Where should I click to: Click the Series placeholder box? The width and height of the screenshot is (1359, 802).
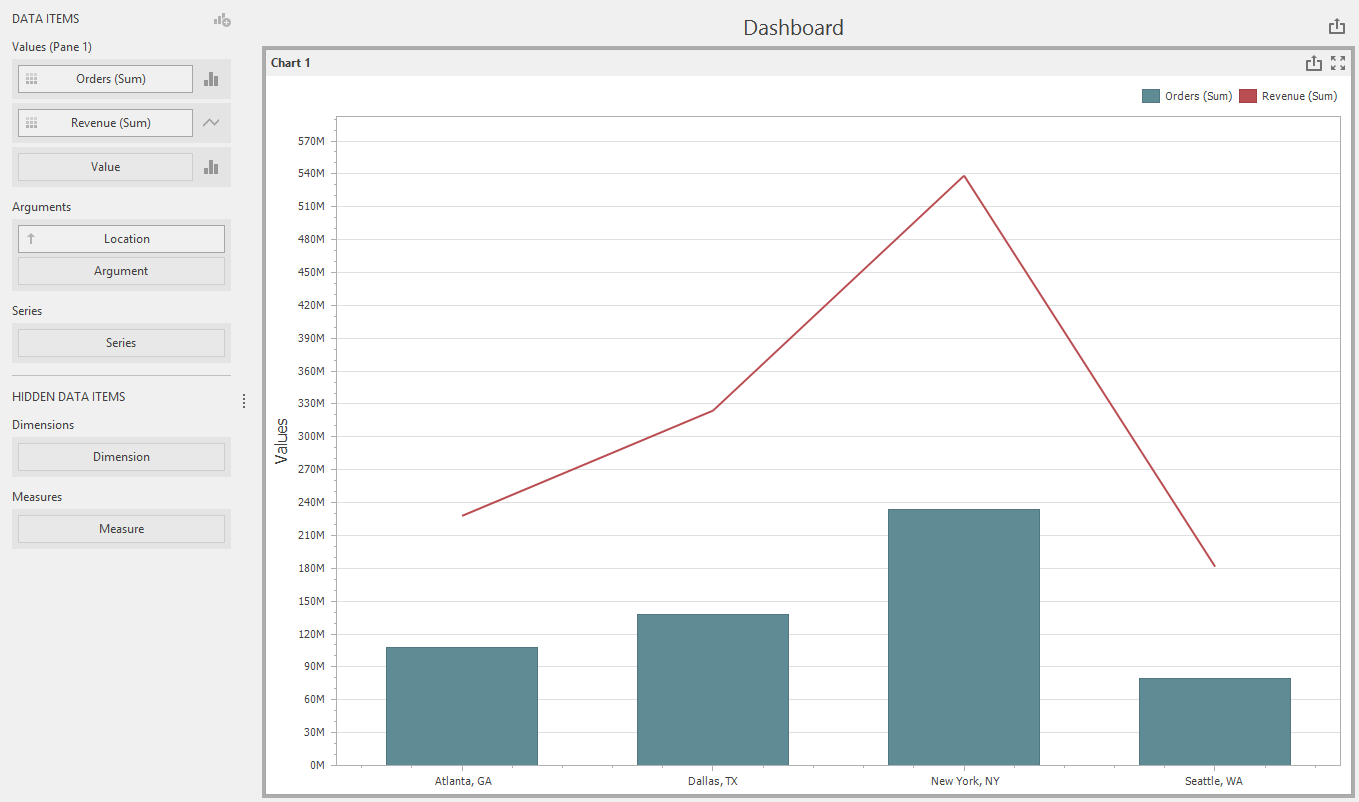pos(121,343)
